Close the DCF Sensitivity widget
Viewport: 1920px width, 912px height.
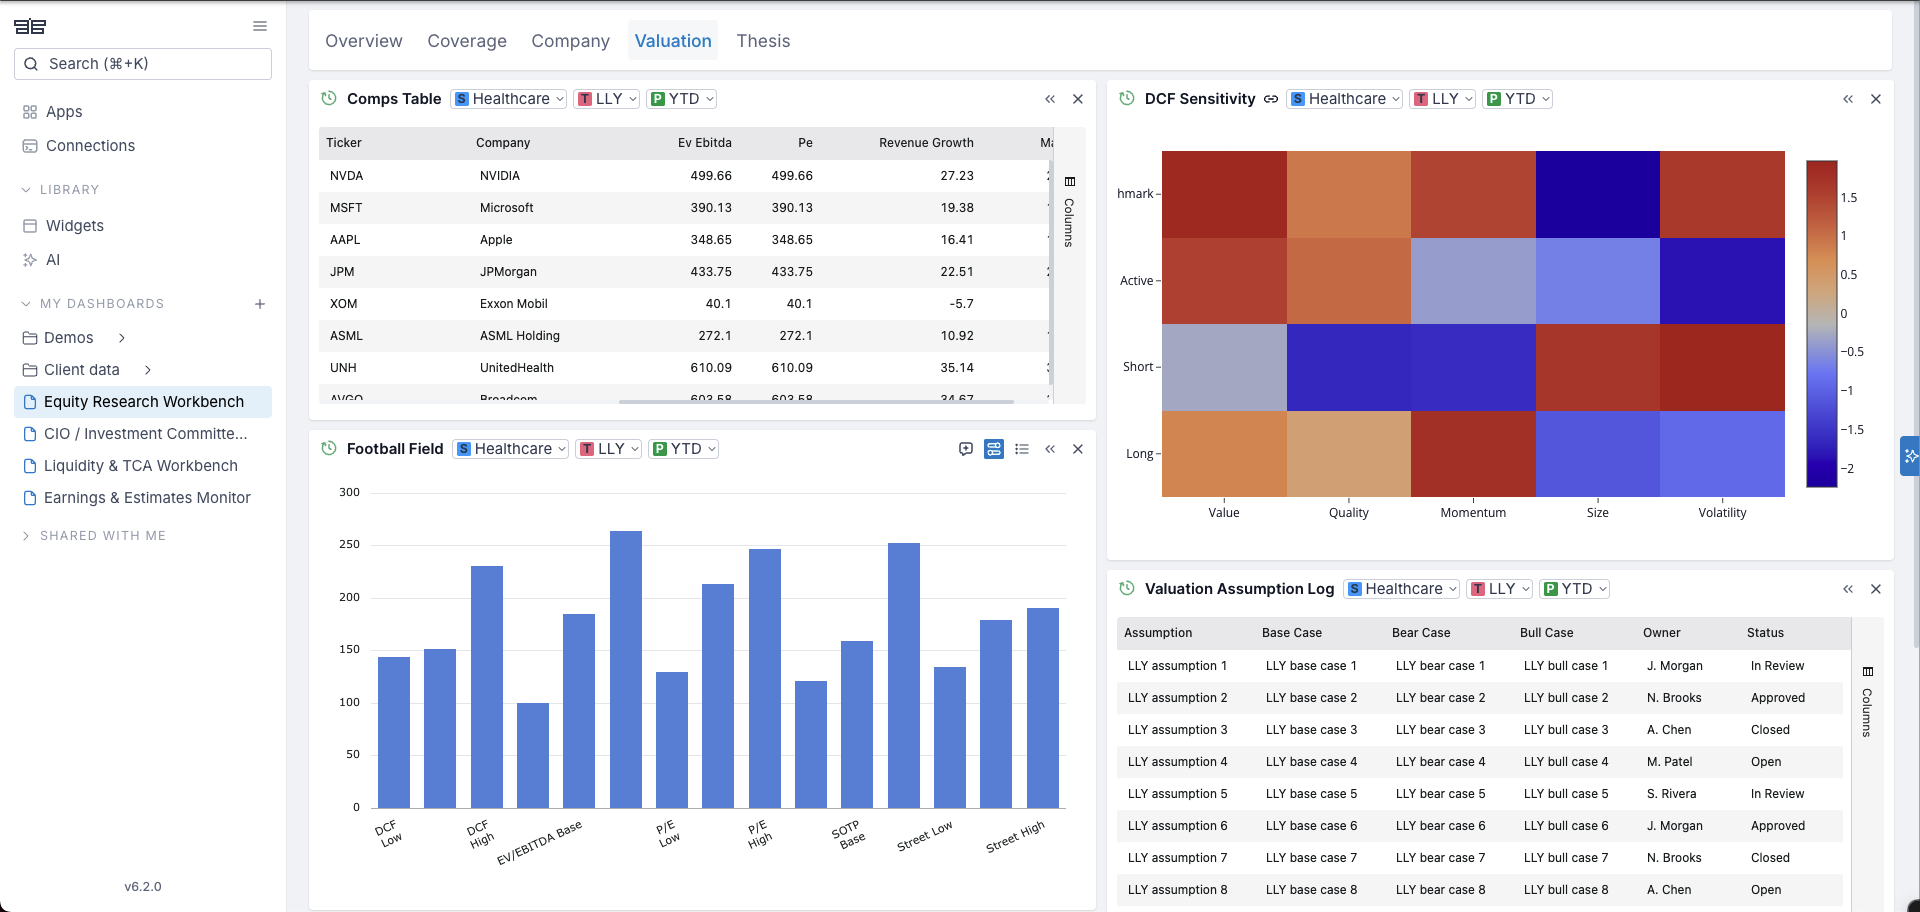click(1876, 99)
